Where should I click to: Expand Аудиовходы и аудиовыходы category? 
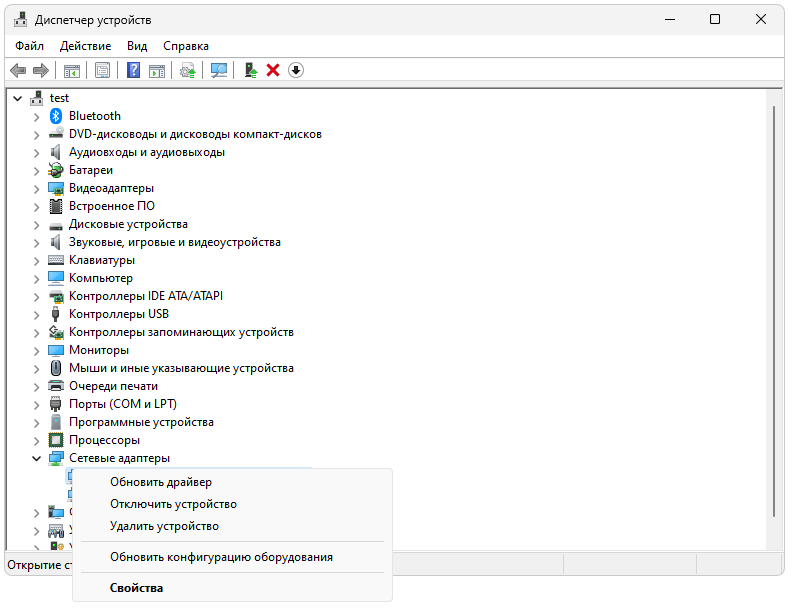(36, 153)
